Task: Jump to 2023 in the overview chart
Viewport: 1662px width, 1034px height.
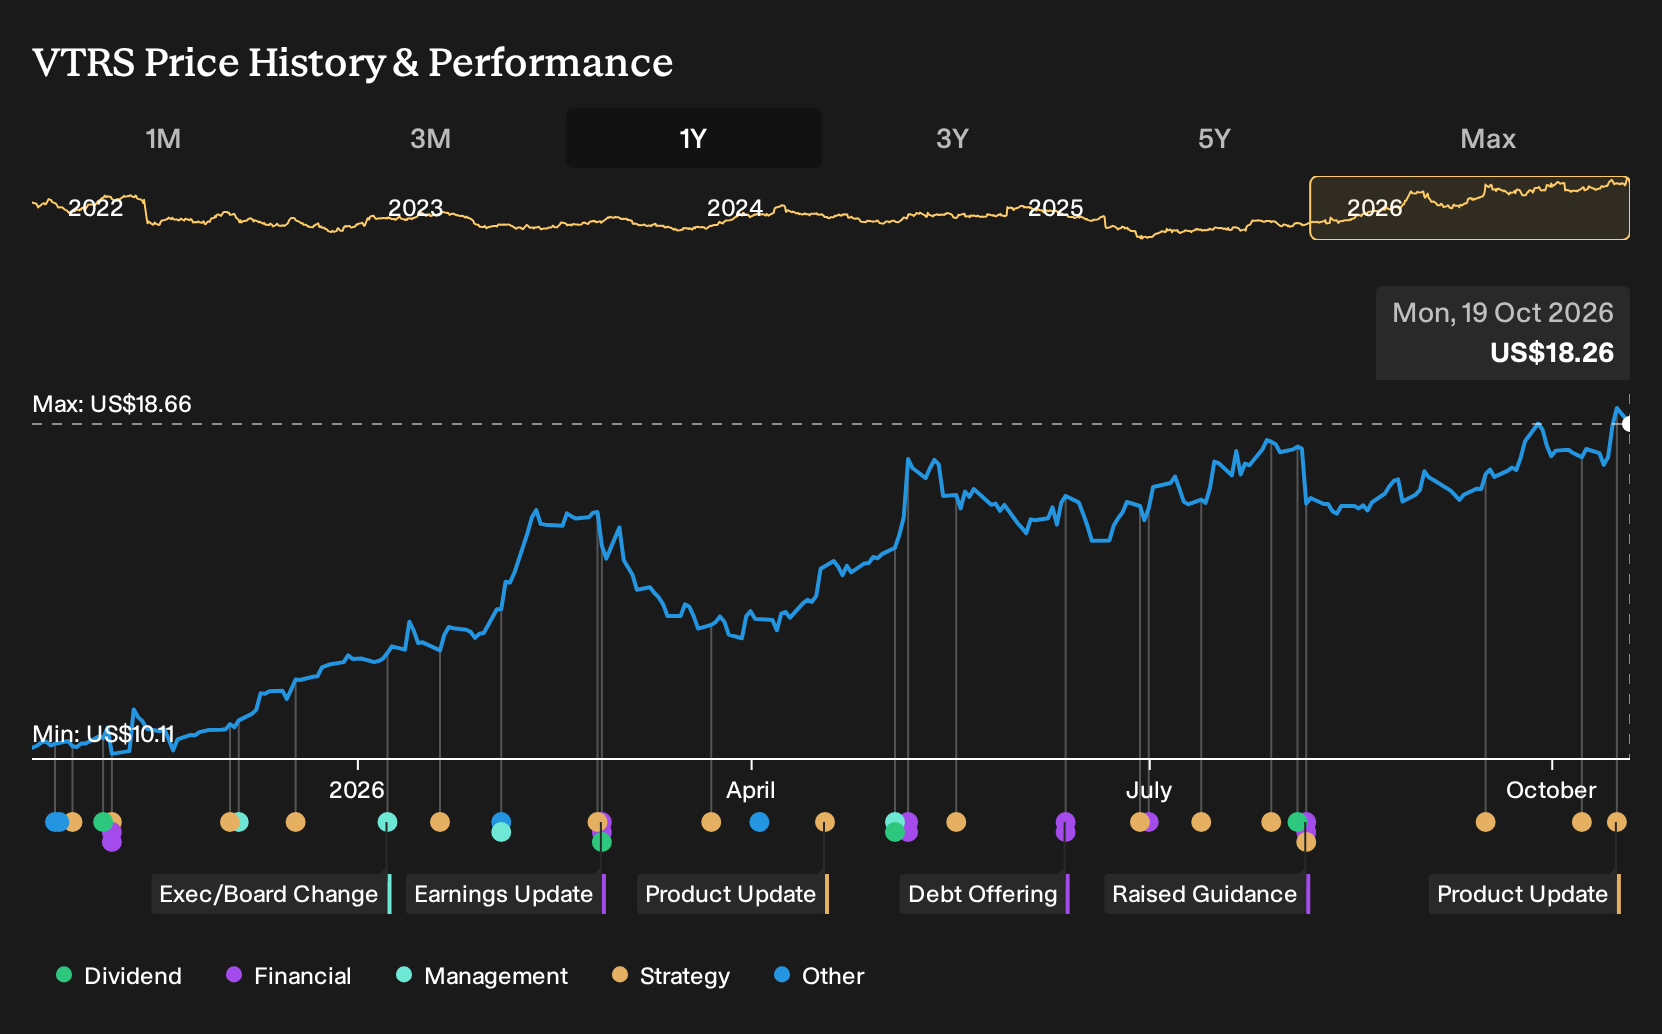Action: (415, 208)
